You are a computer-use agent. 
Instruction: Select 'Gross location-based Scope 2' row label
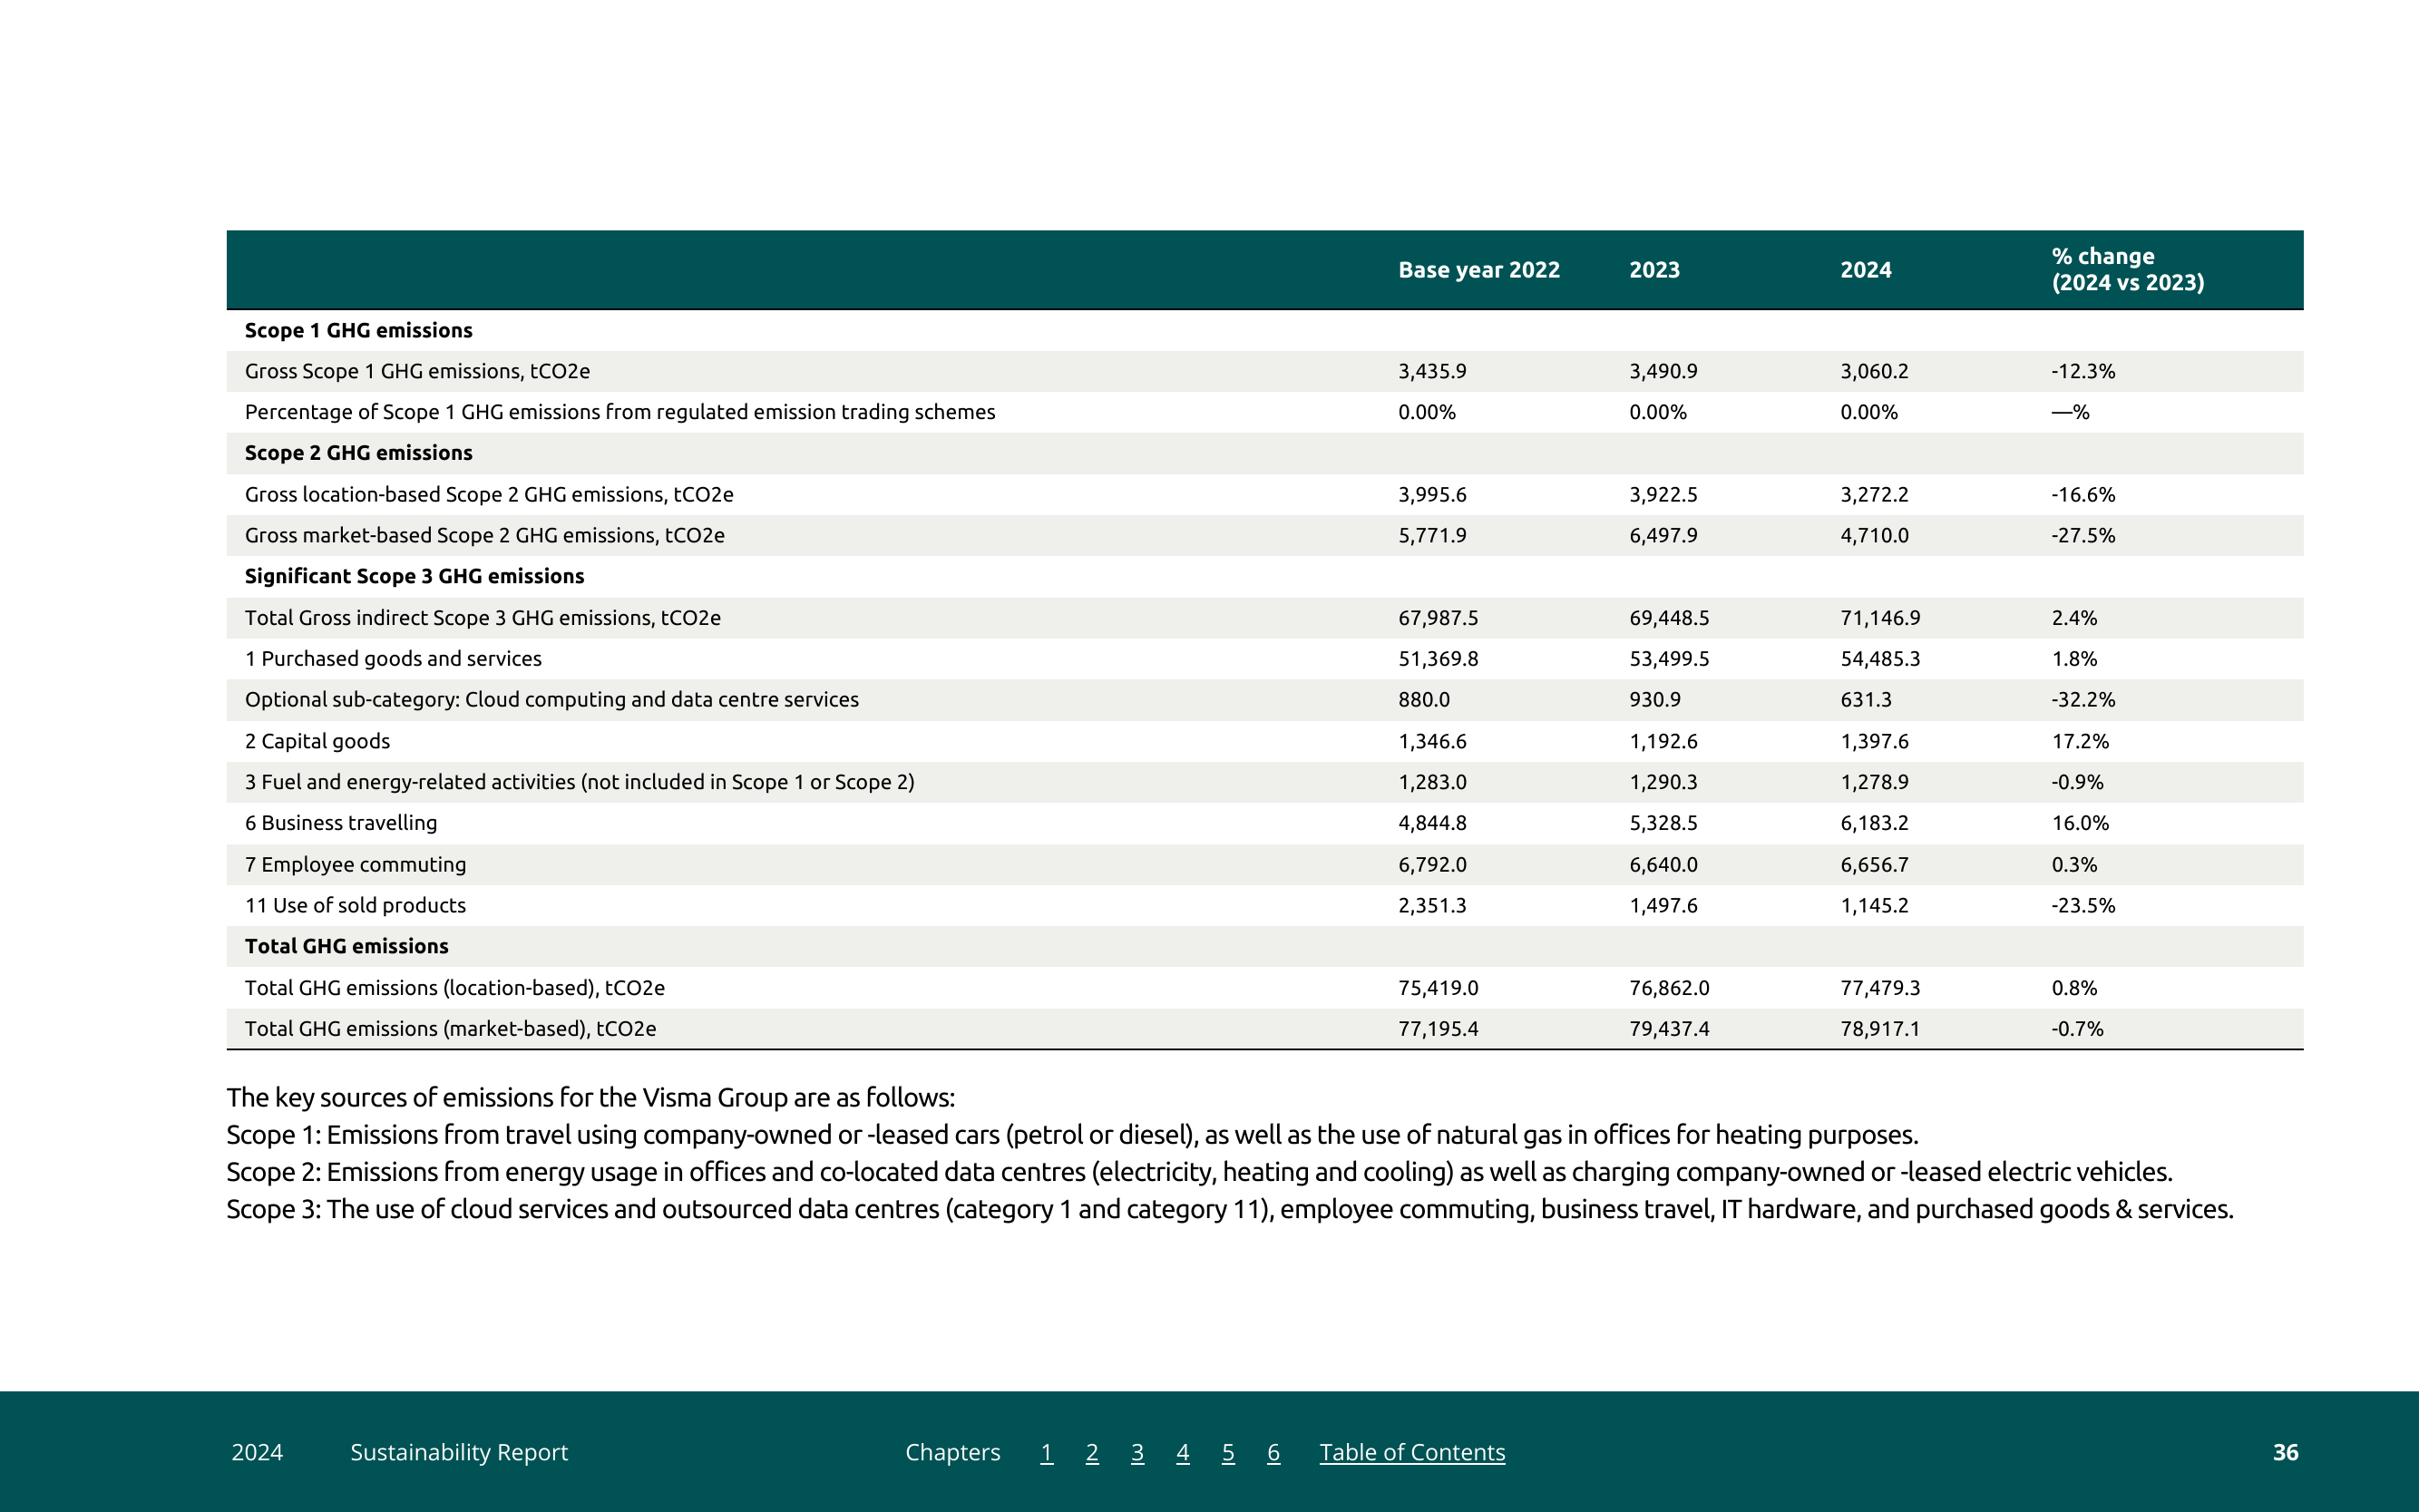[x=489, y=494]
